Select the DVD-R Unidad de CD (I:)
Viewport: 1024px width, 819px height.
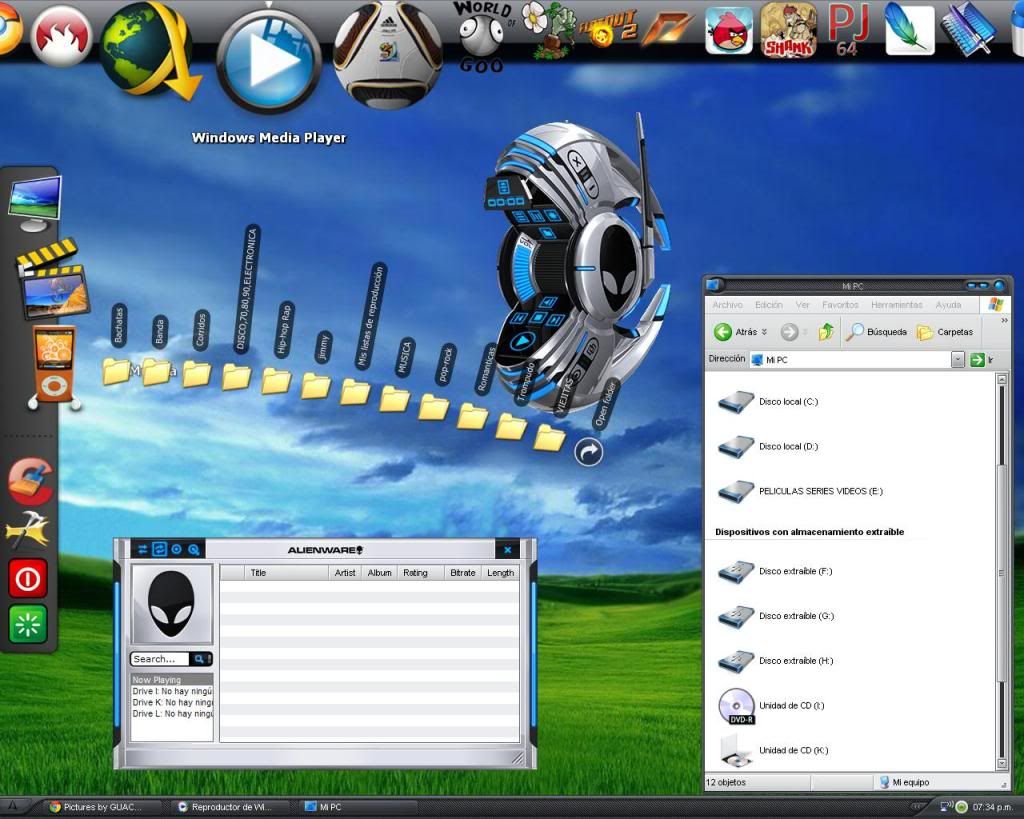click(771, 706)
